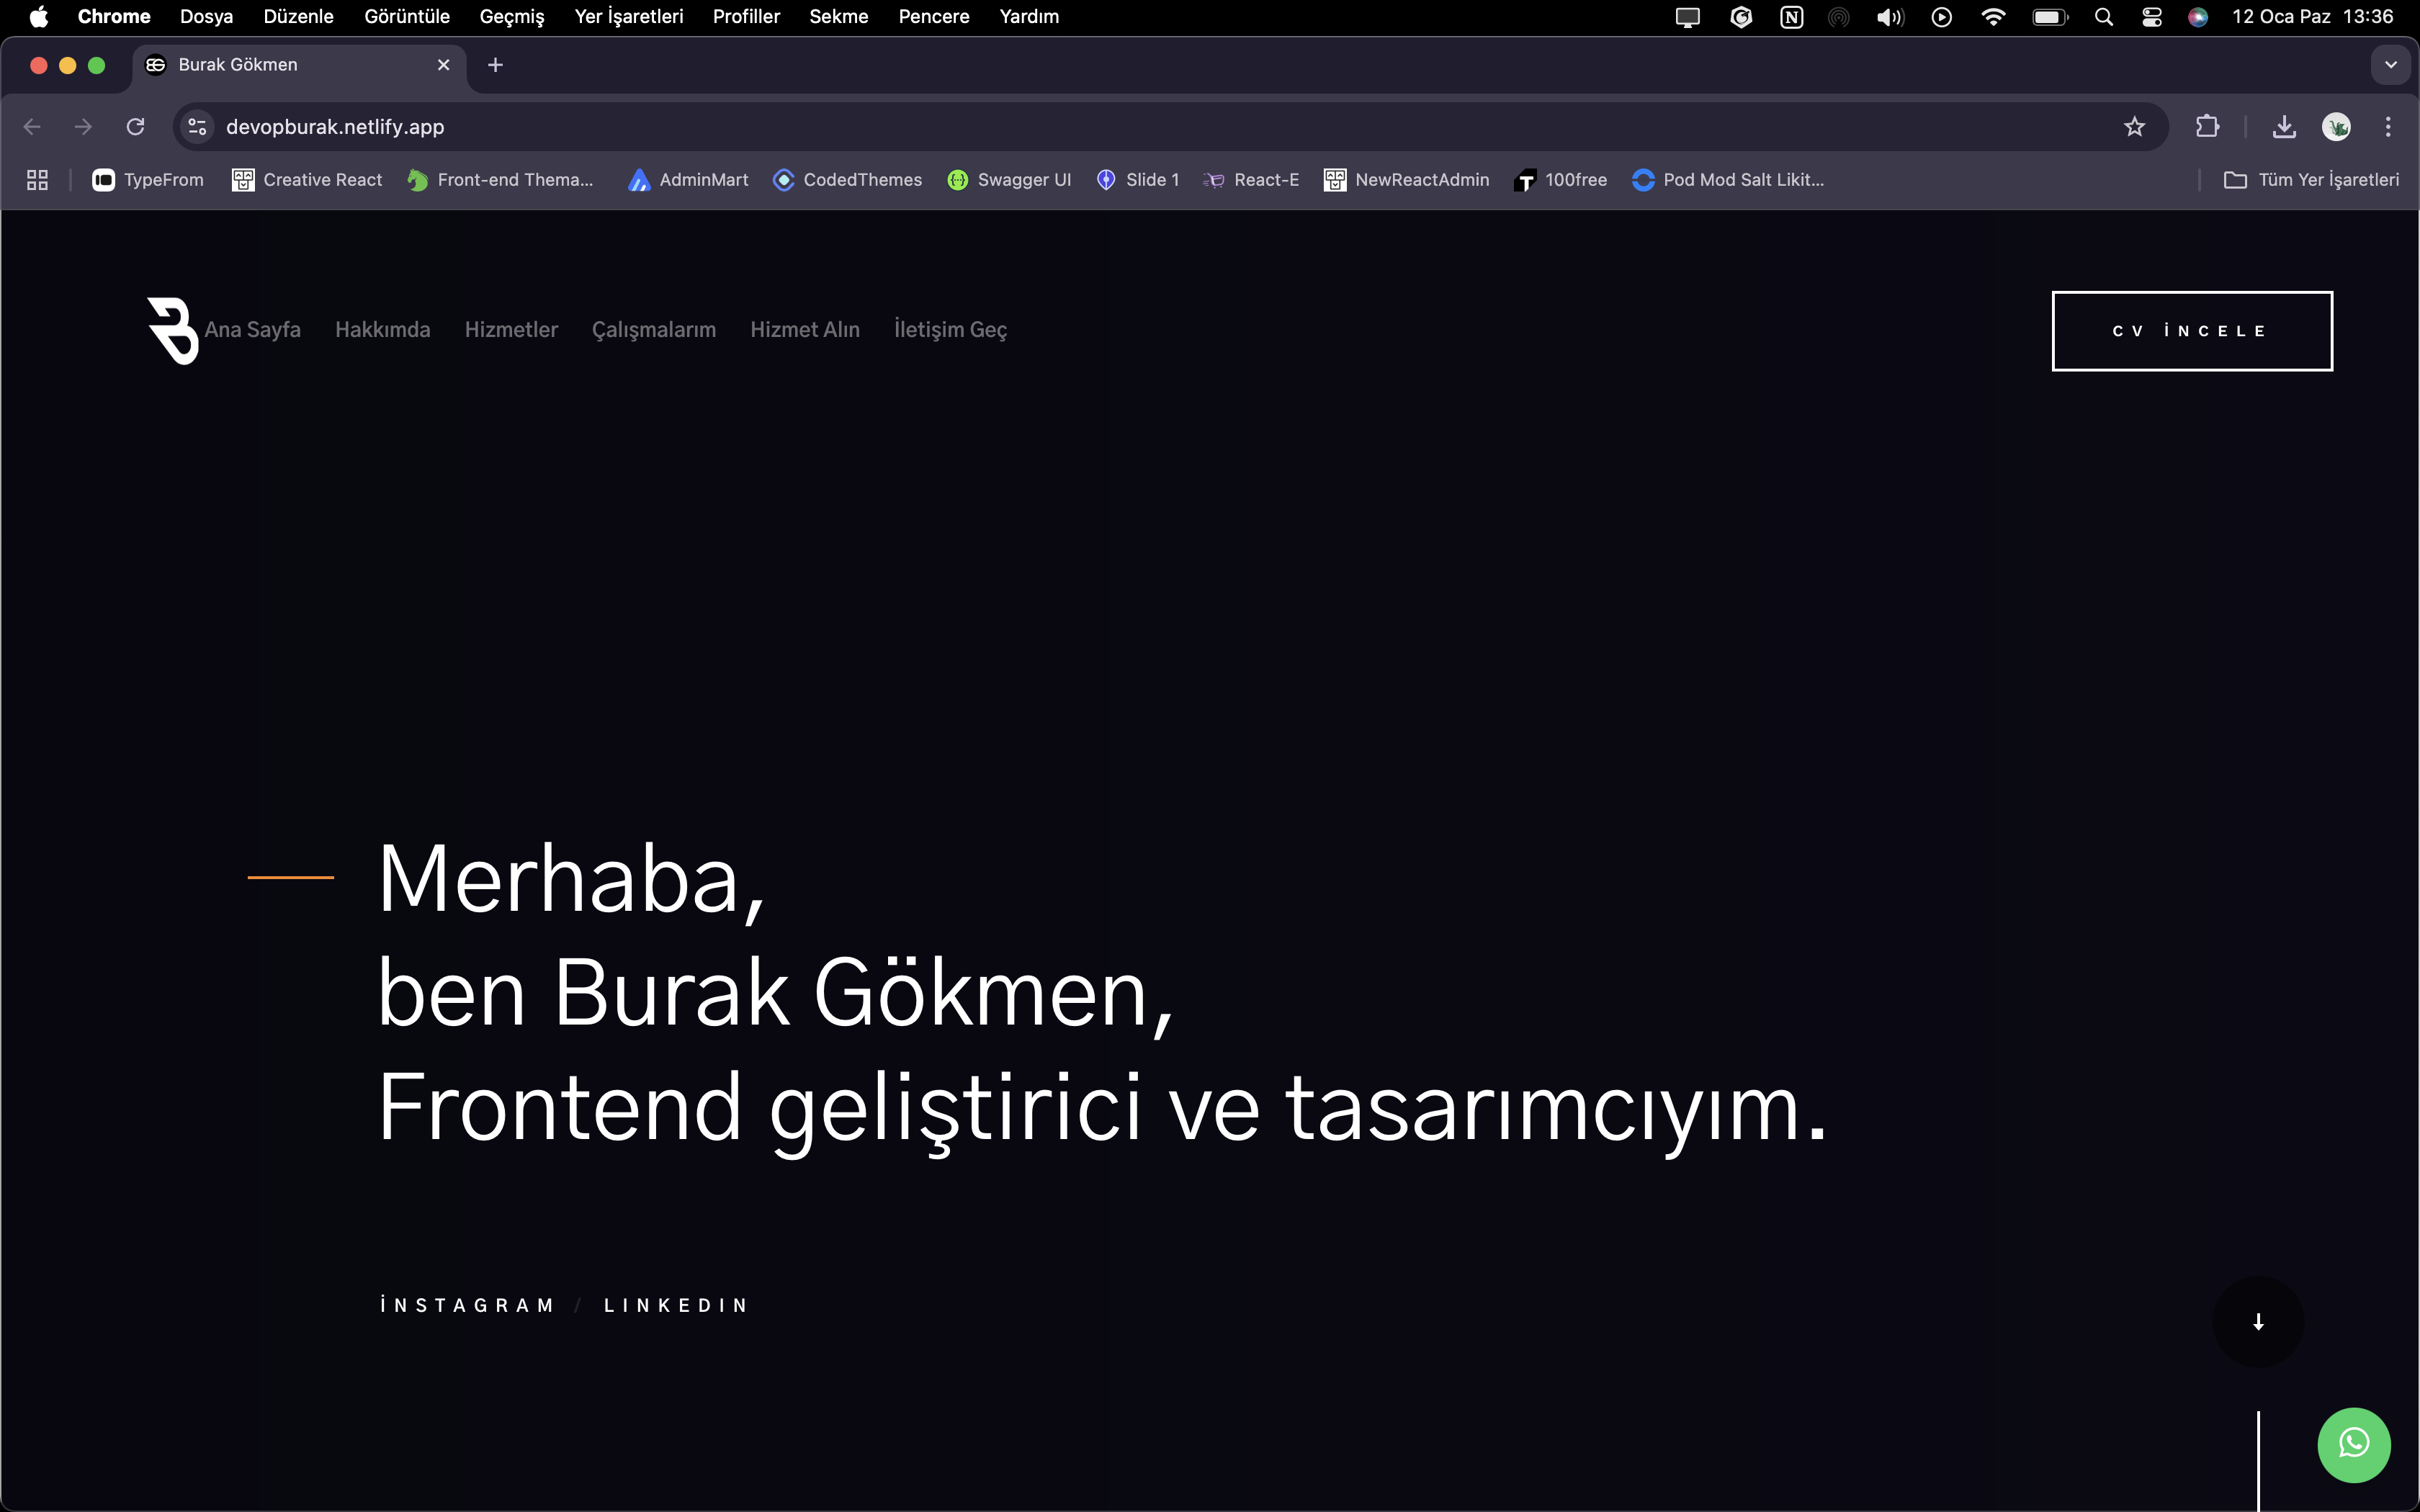Image resolution: width=2420 pixels, height=1512 pixels.
Task: Open Chrome three-dot menu
Action: pos(2388,127)
